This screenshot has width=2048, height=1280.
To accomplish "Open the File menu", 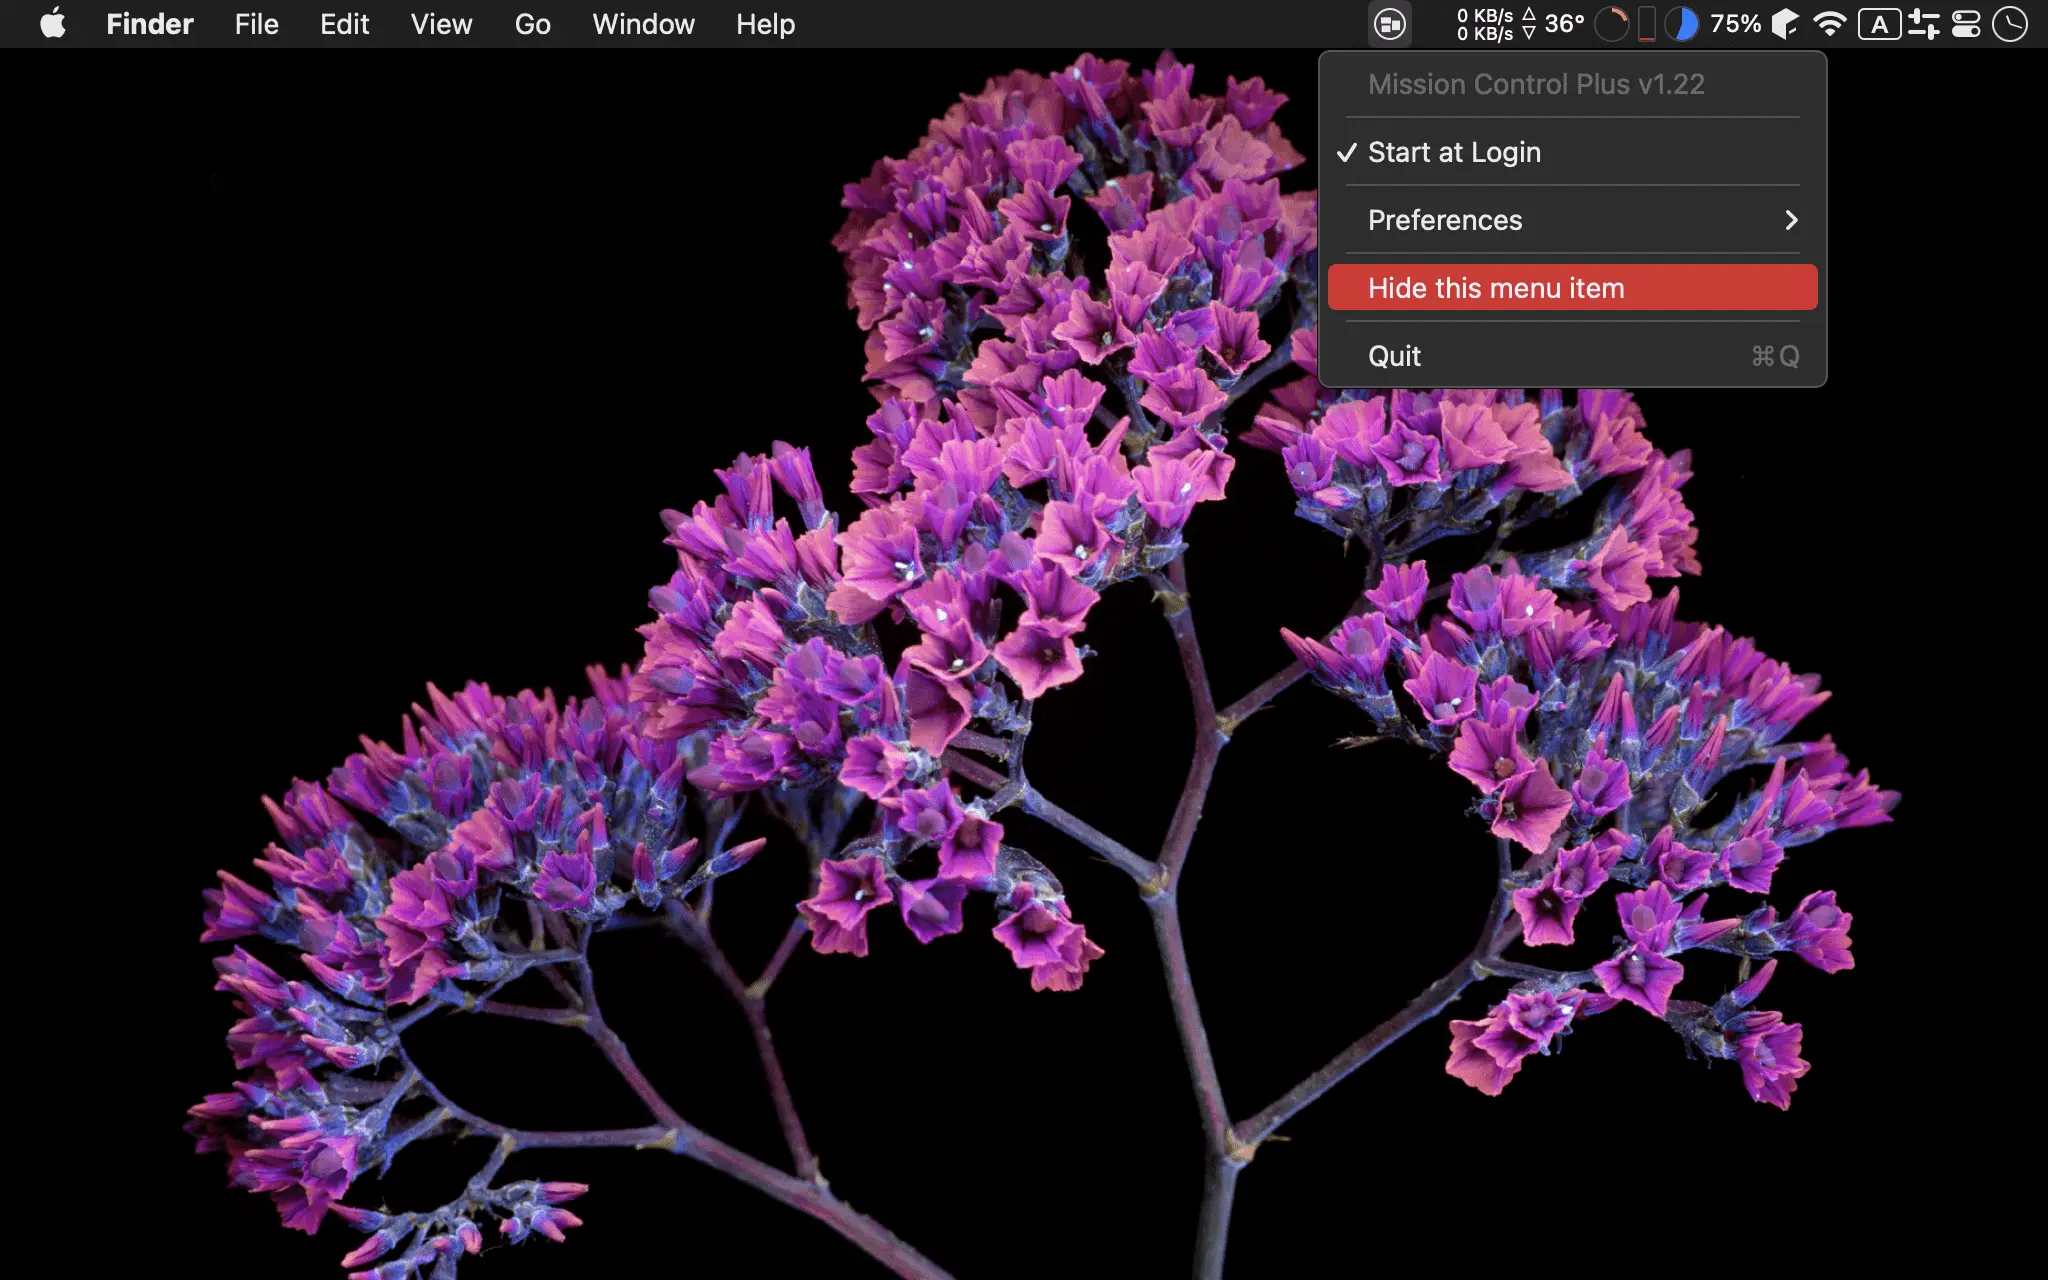I will point(256,24).
